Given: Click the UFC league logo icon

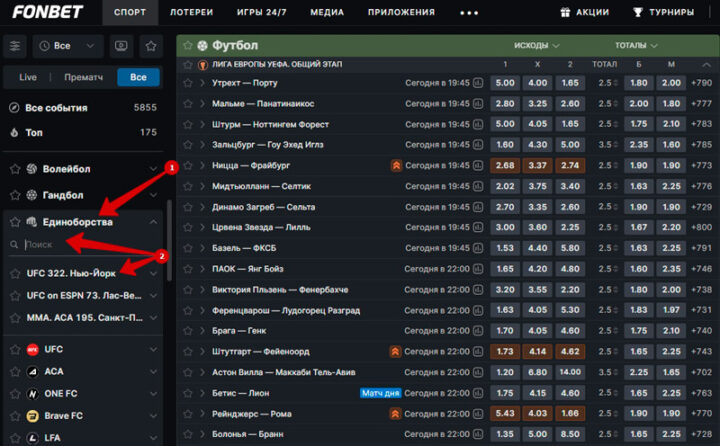Looking at the screenshot, I should click(33, 350).
